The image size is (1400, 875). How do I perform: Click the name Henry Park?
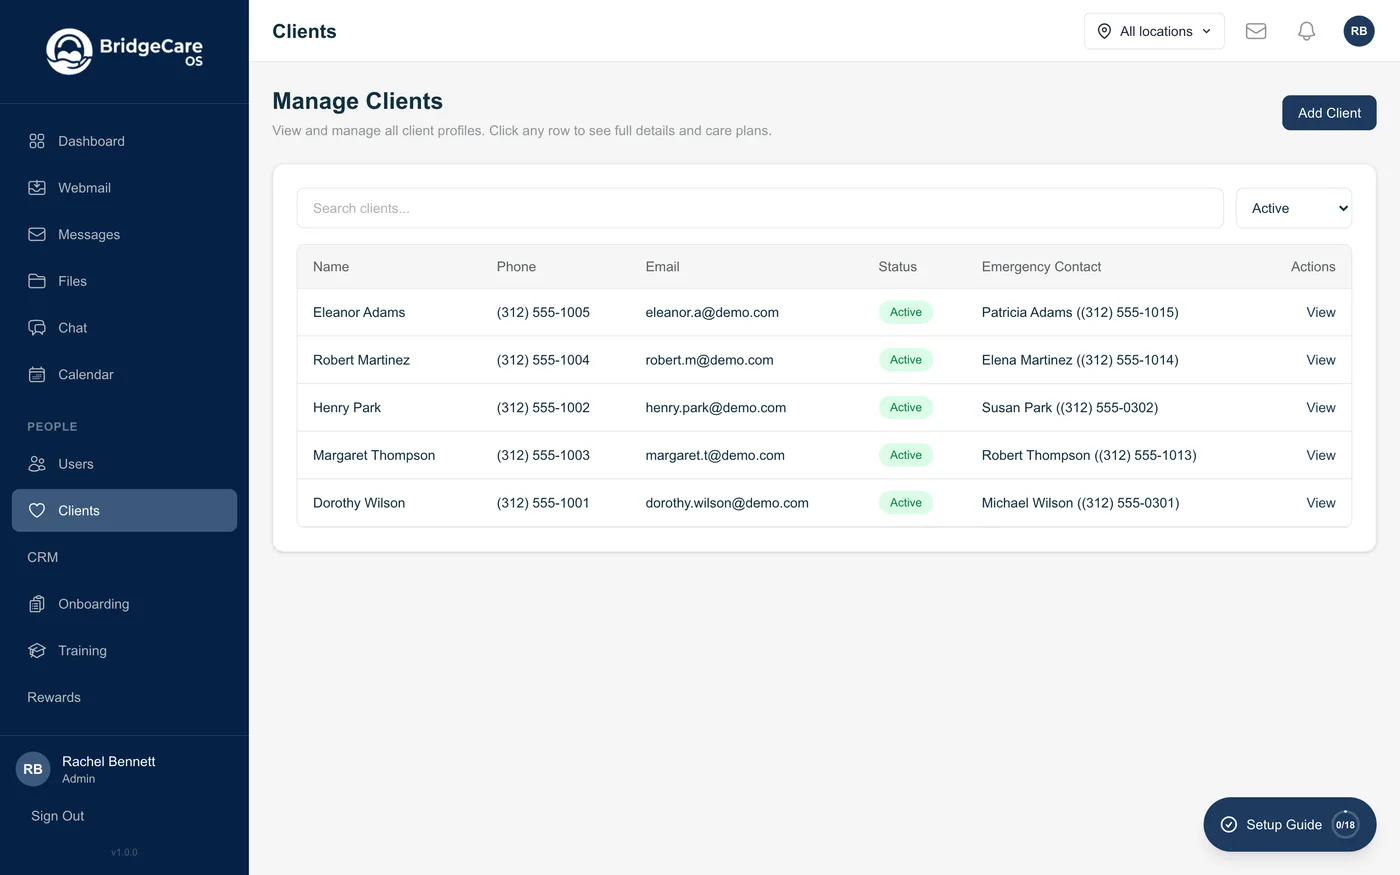(347, 408)
